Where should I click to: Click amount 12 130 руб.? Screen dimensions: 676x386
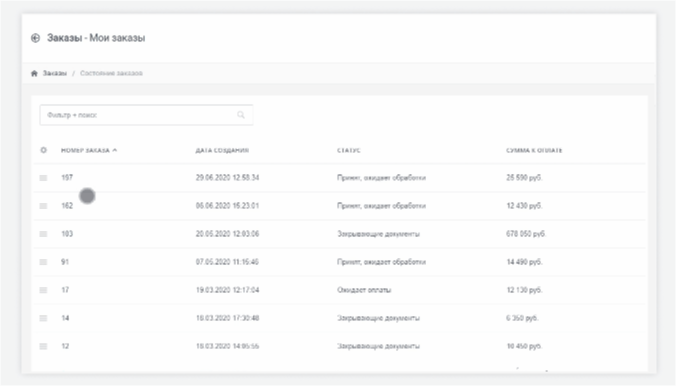click(x=524, y=290)
